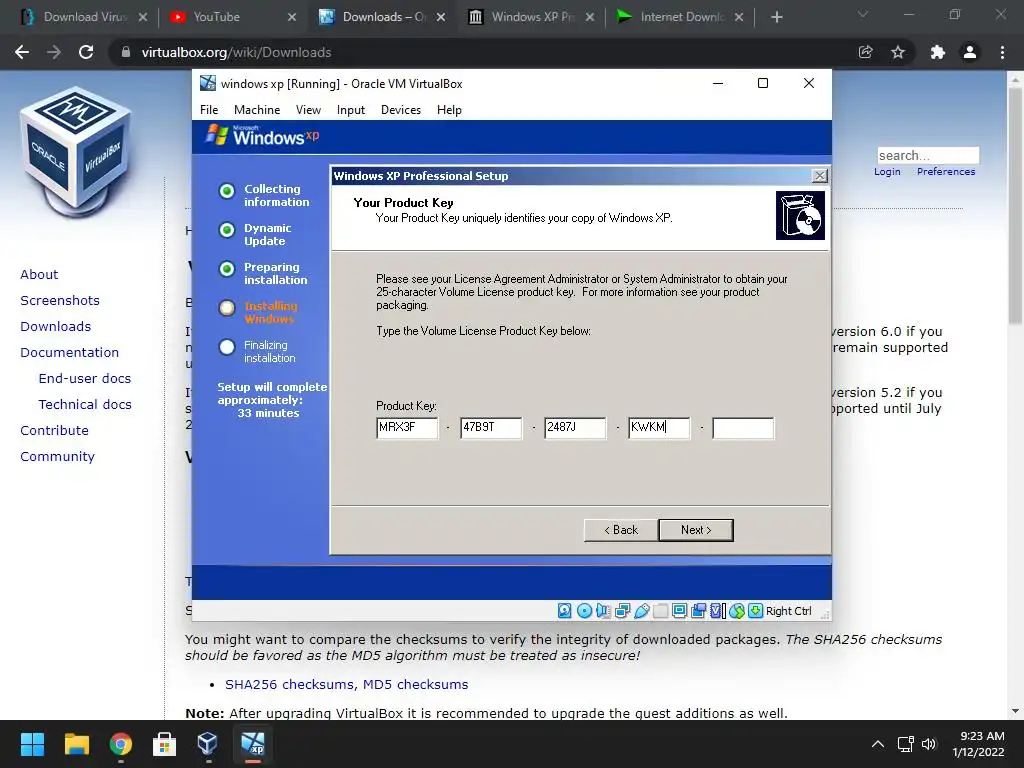
Task: Click the browser forward arrow
Action: coord(54,52)
